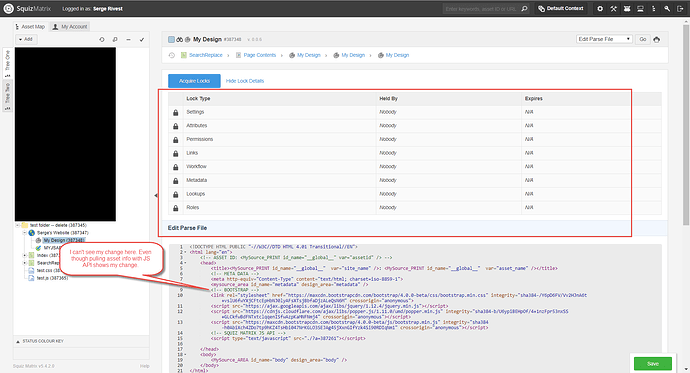Screen dimensions: 690x373
Task: Open the SearchReplace breadcrumb link
Action: coord(206,55)
